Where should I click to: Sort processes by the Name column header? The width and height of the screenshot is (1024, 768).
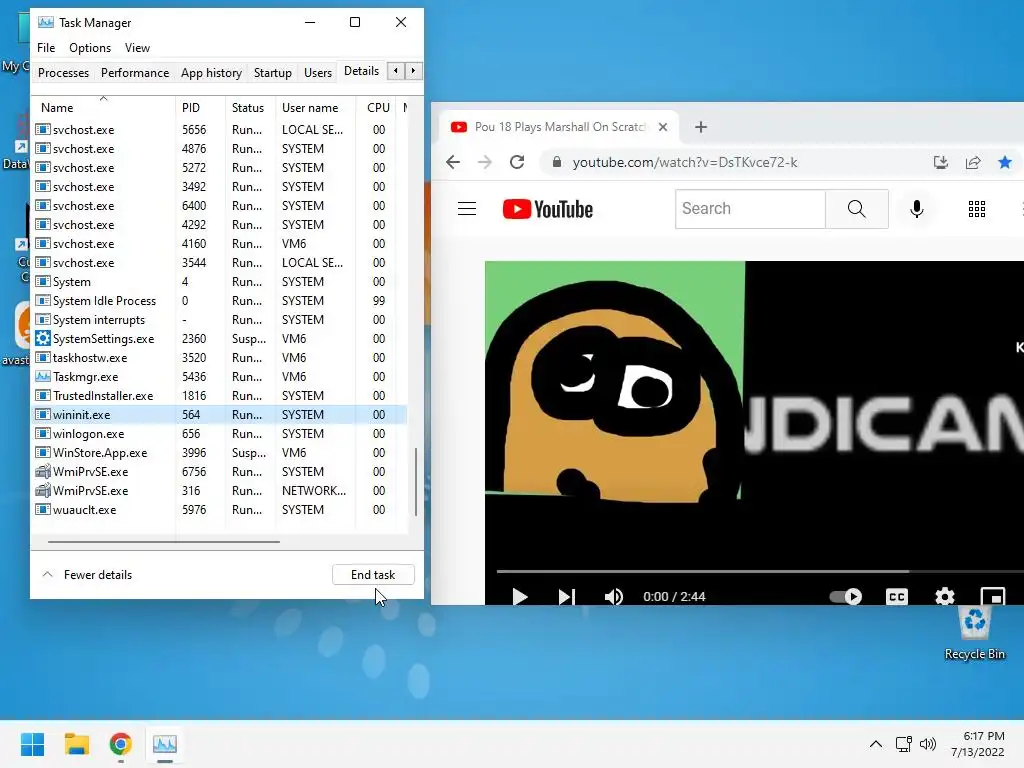coord(103,107)
